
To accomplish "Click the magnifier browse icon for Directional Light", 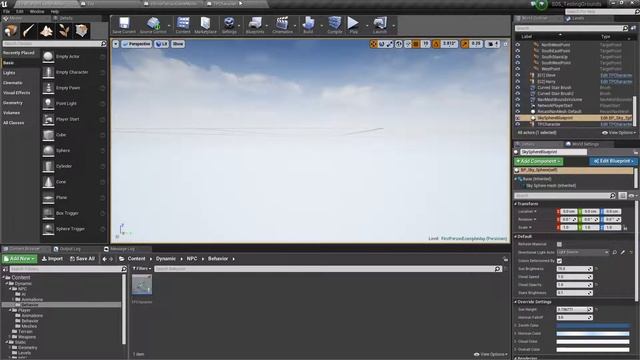I will [615, 253].
